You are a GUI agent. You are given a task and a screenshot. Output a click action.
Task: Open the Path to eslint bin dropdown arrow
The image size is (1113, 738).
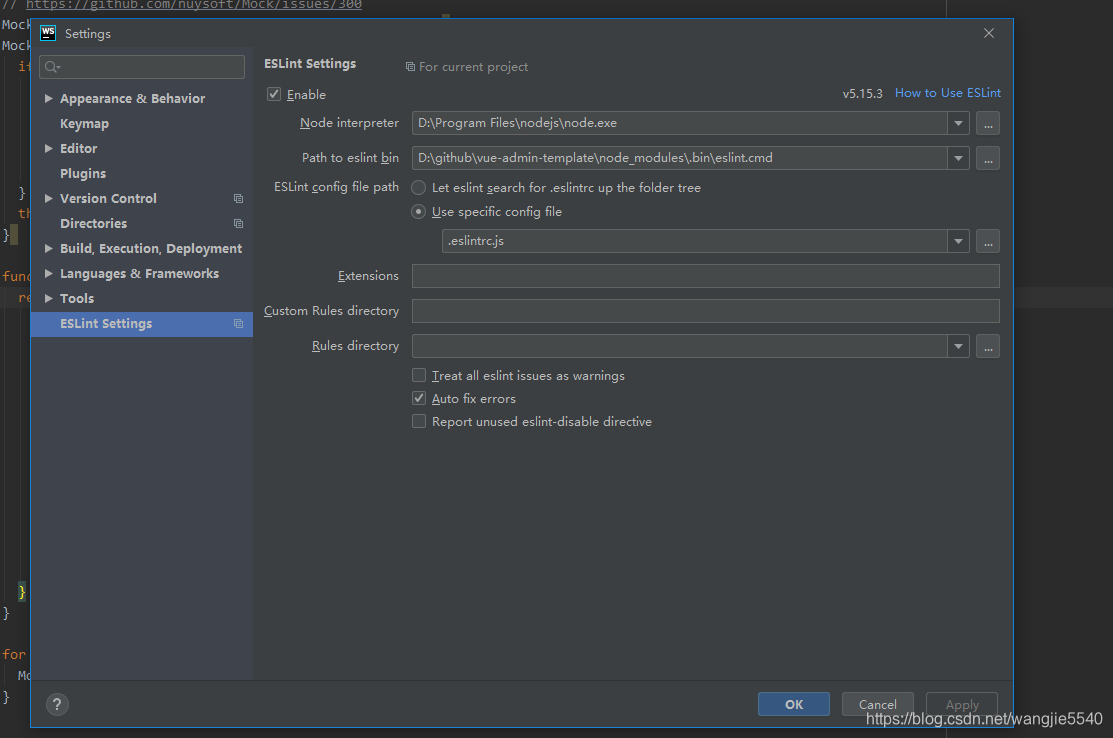[x=958, y=158]
